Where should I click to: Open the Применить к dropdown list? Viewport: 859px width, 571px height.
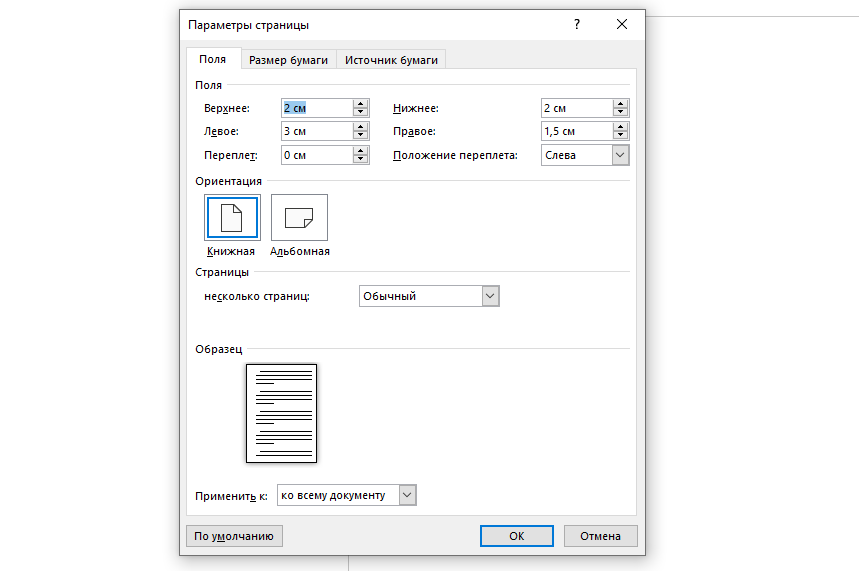coord(406,495)
